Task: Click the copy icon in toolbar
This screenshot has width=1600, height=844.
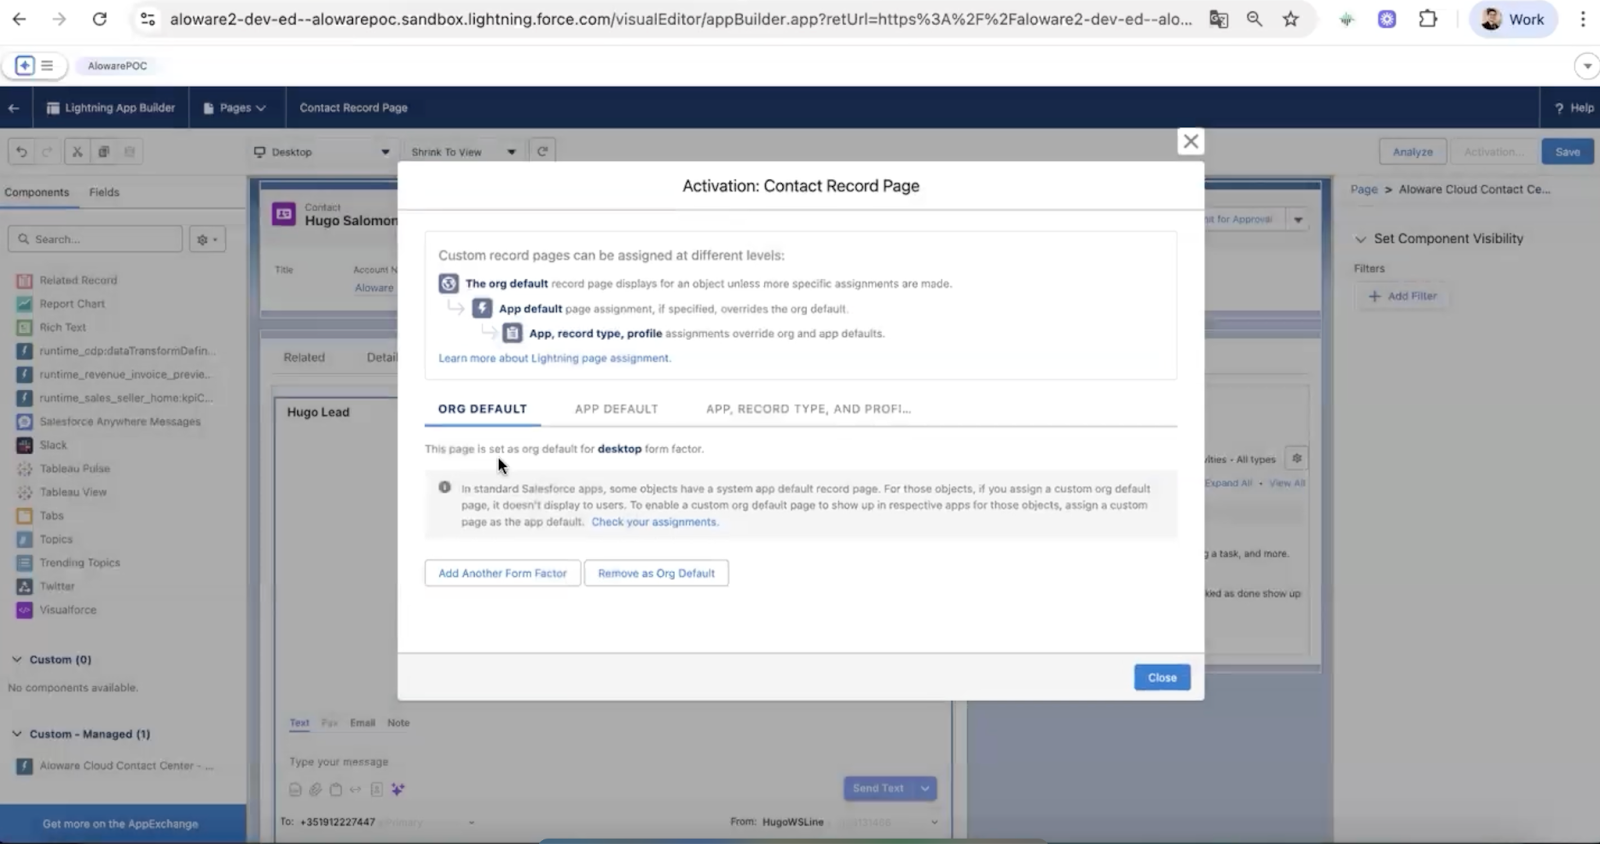Action: [103, 152]
